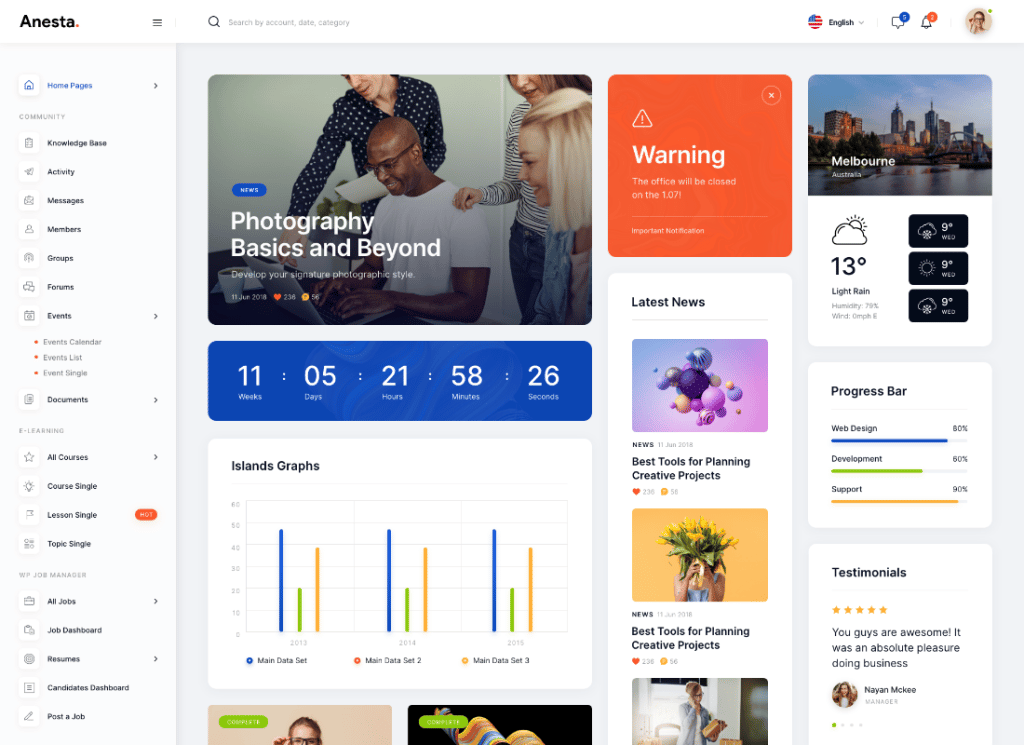The width and height of the screenshot is (1024, 745).
Task: Open the yellow tulips news thumbnail
Action: [x=699, y=555]
